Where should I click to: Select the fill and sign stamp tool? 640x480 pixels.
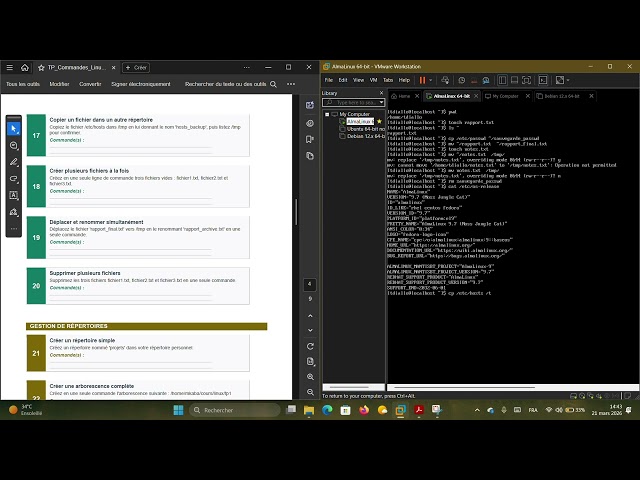click(x=13, y=212)
